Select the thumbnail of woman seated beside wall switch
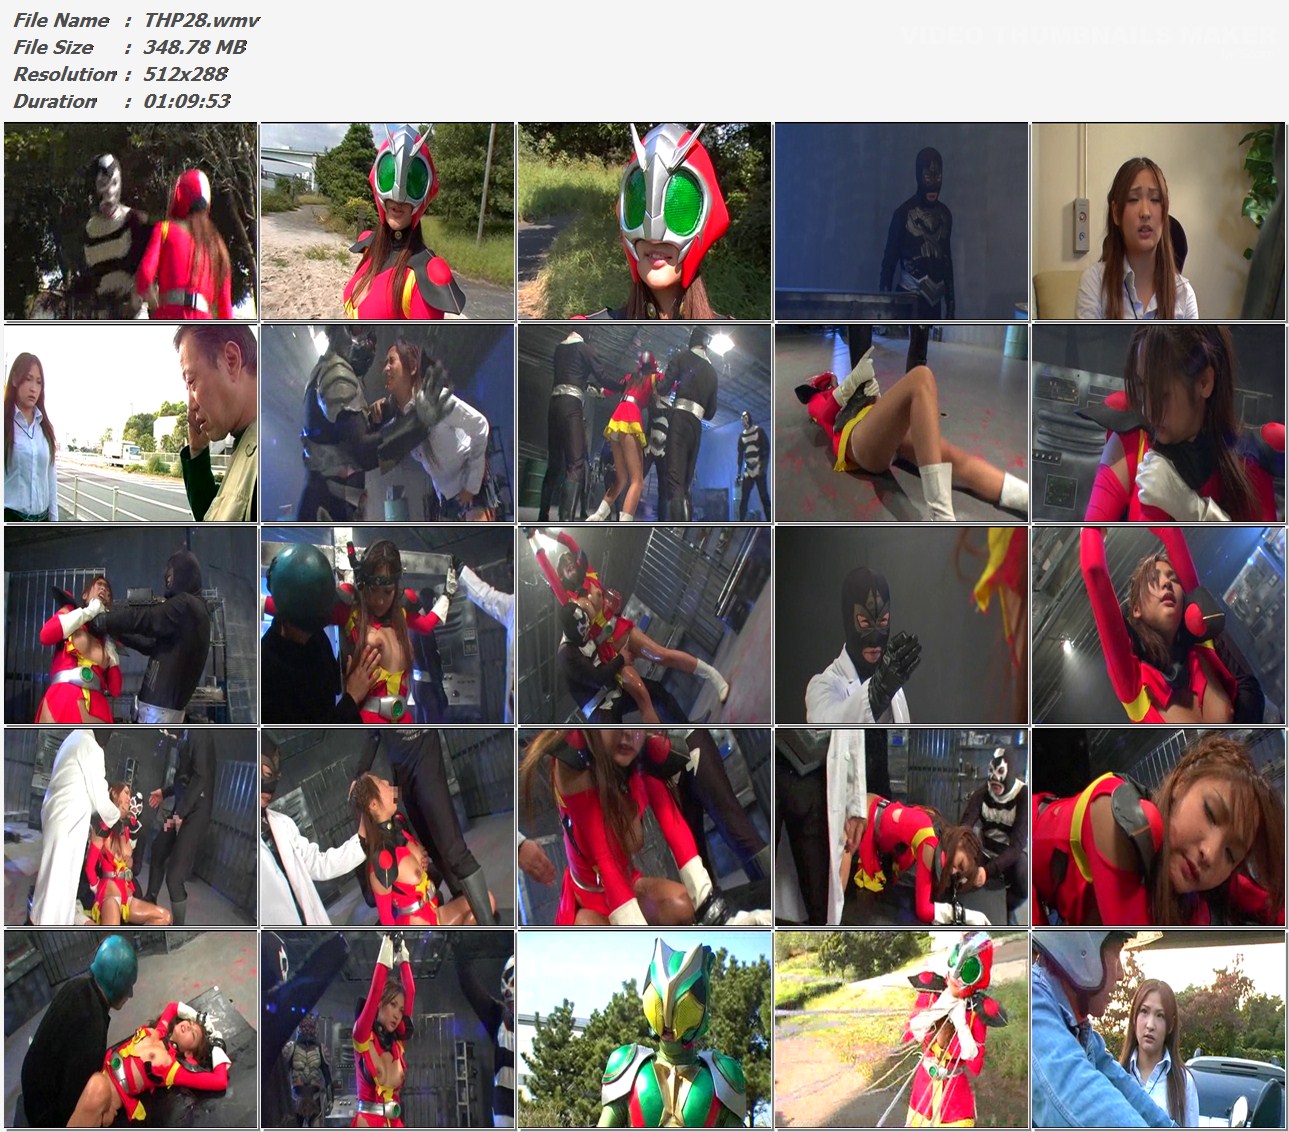The image size is (1289, 1132). [x=1159, y=221]
